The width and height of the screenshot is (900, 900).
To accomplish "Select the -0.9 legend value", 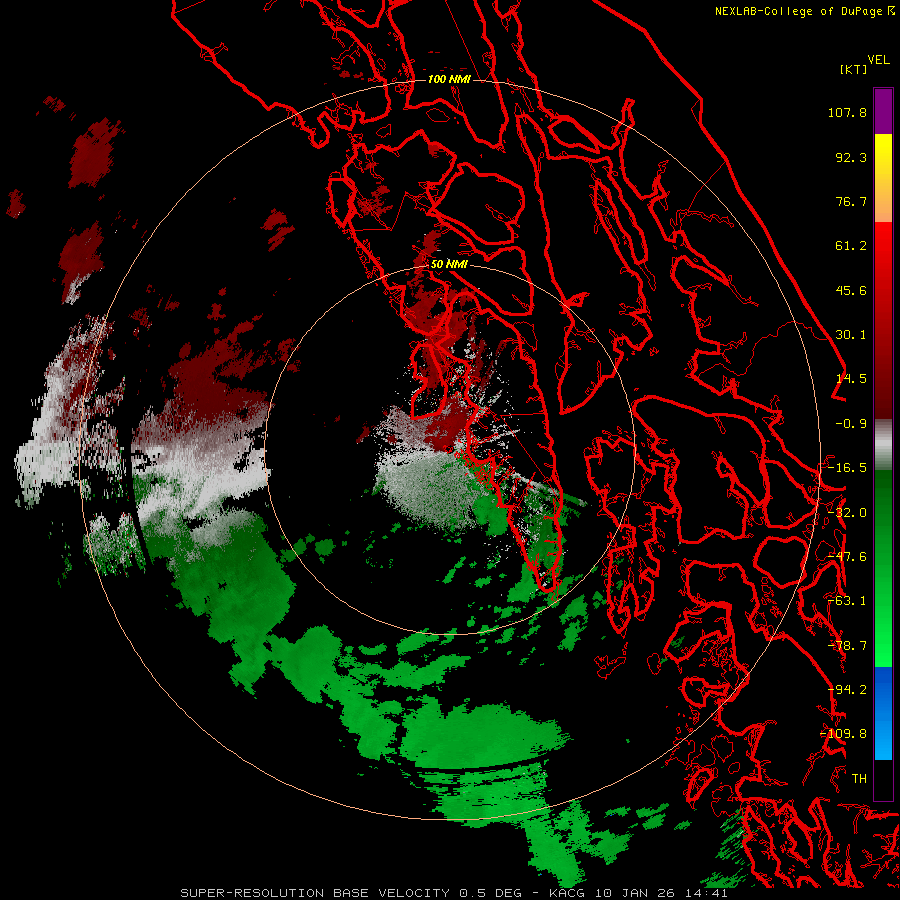I will pos(851,424).
